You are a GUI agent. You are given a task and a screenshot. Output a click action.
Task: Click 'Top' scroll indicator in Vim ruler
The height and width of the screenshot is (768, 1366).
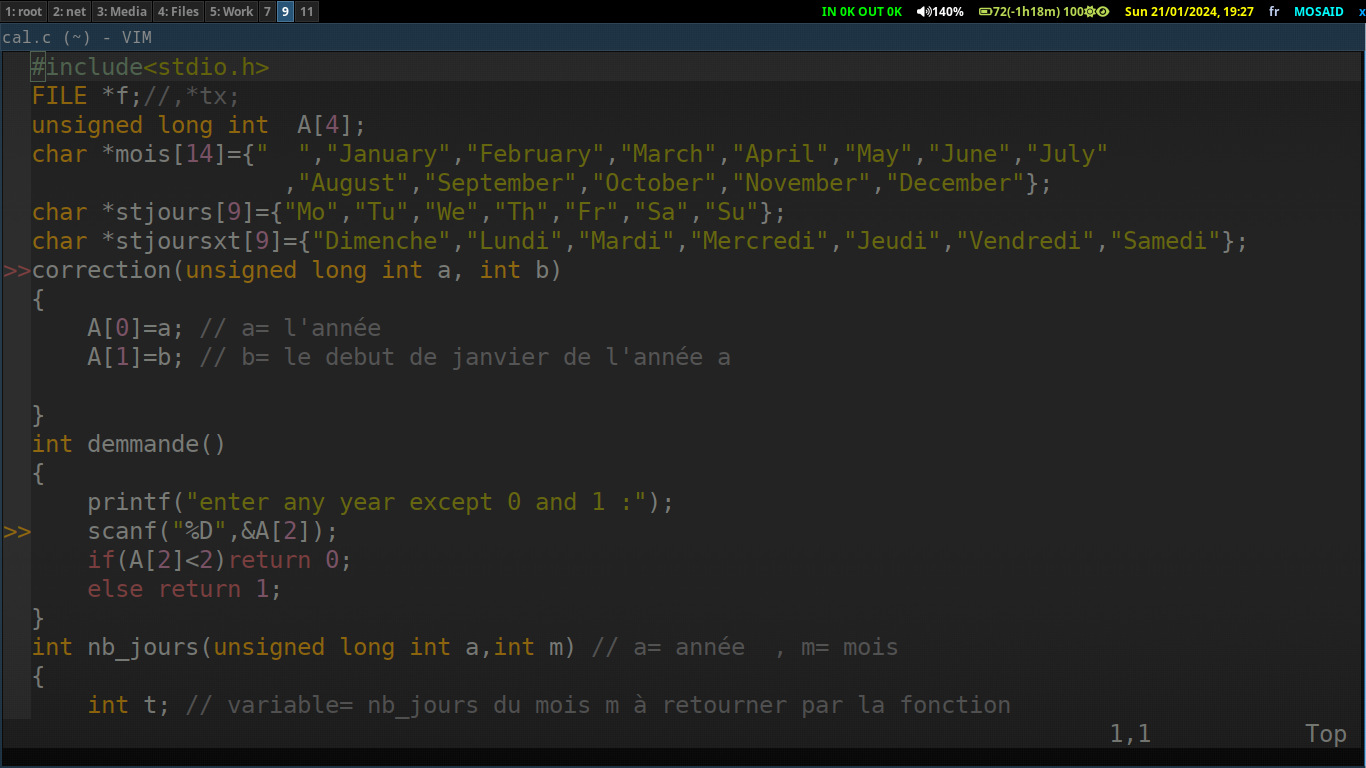(1326, 734)
